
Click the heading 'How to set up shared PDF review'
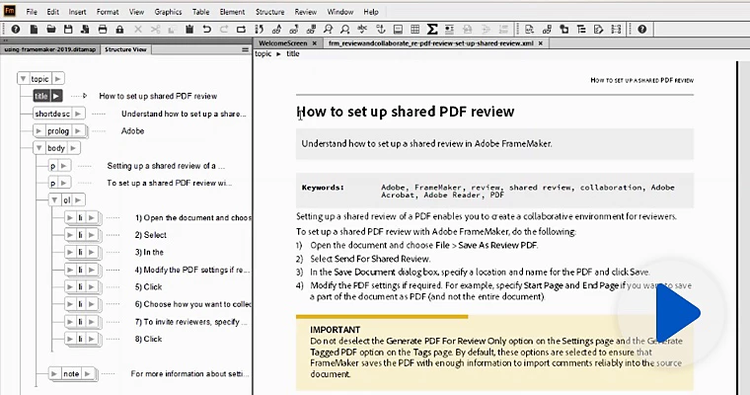click(406, 112)
